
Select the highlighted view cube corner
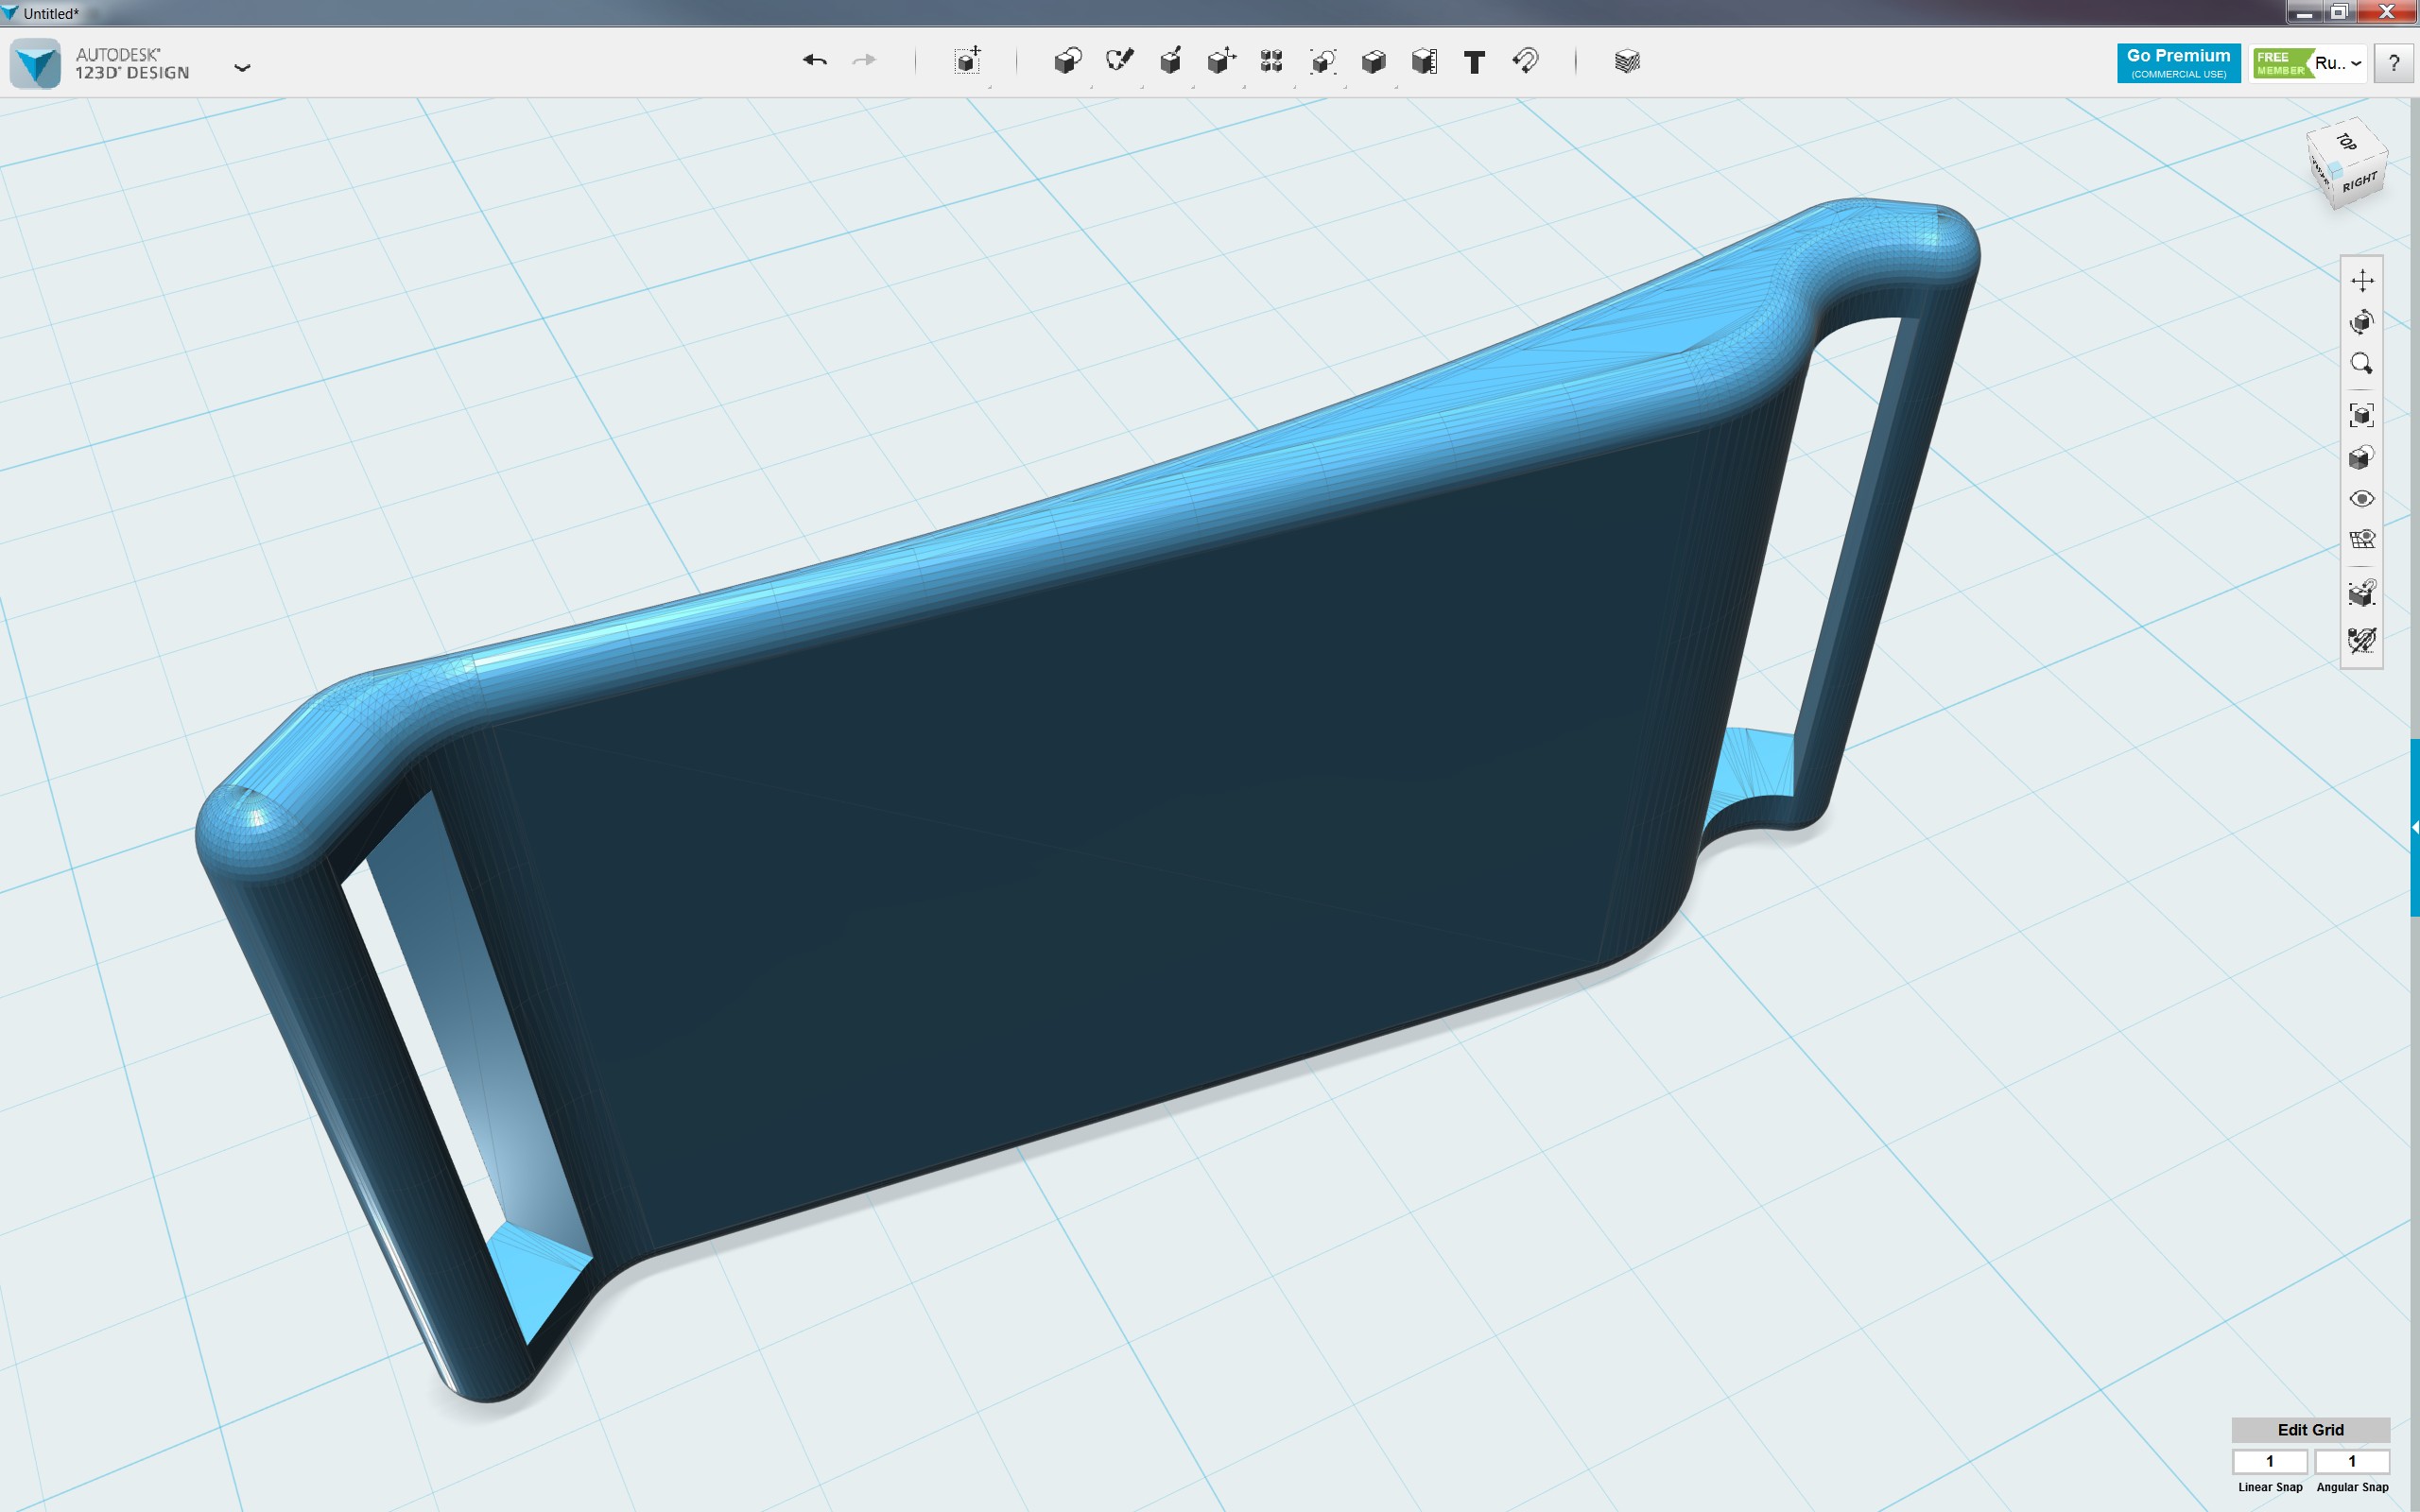coord(2336,172)
